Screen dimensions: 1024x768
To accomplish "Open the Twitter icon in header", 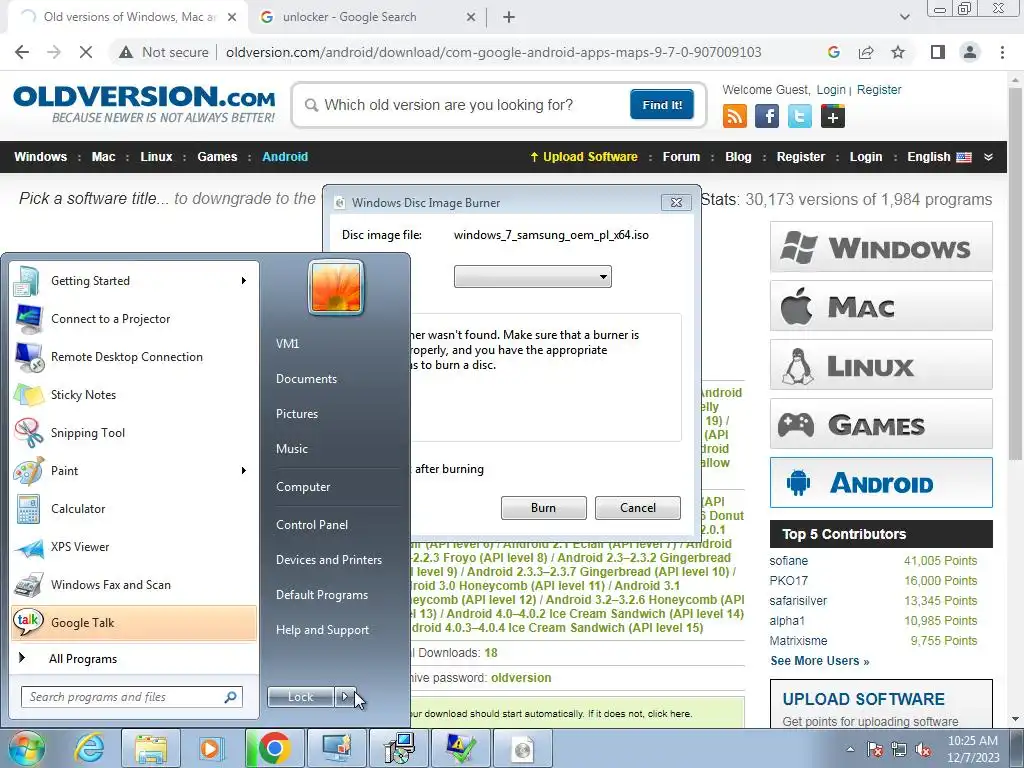I will (799, 116).
